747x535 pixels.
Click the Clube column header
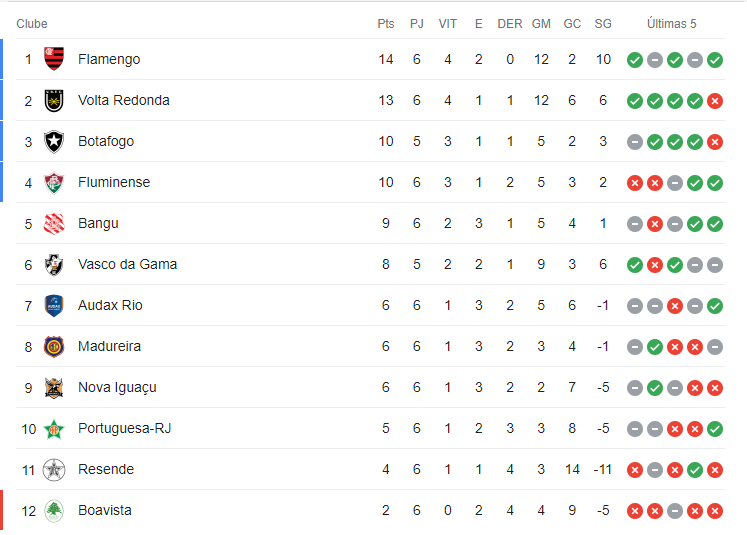pyautogui.click(x=32, y=24)
